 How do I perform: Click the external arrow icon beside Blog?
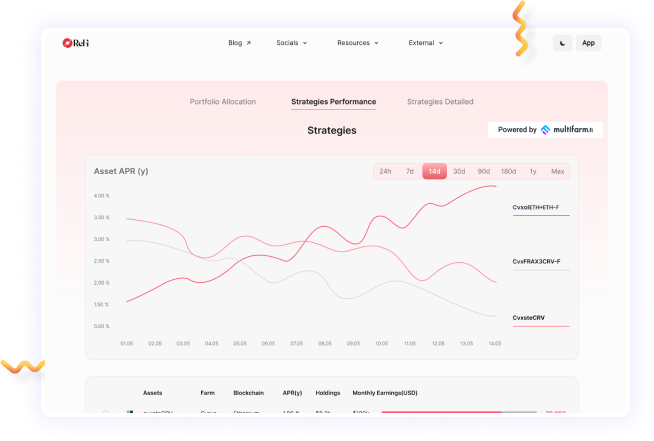pyautogui.click(x=249, y=44)
